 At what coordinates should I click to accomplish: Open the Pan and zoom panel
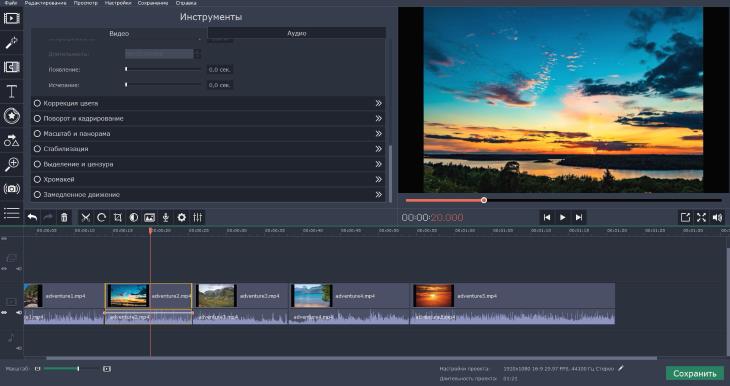11,164
